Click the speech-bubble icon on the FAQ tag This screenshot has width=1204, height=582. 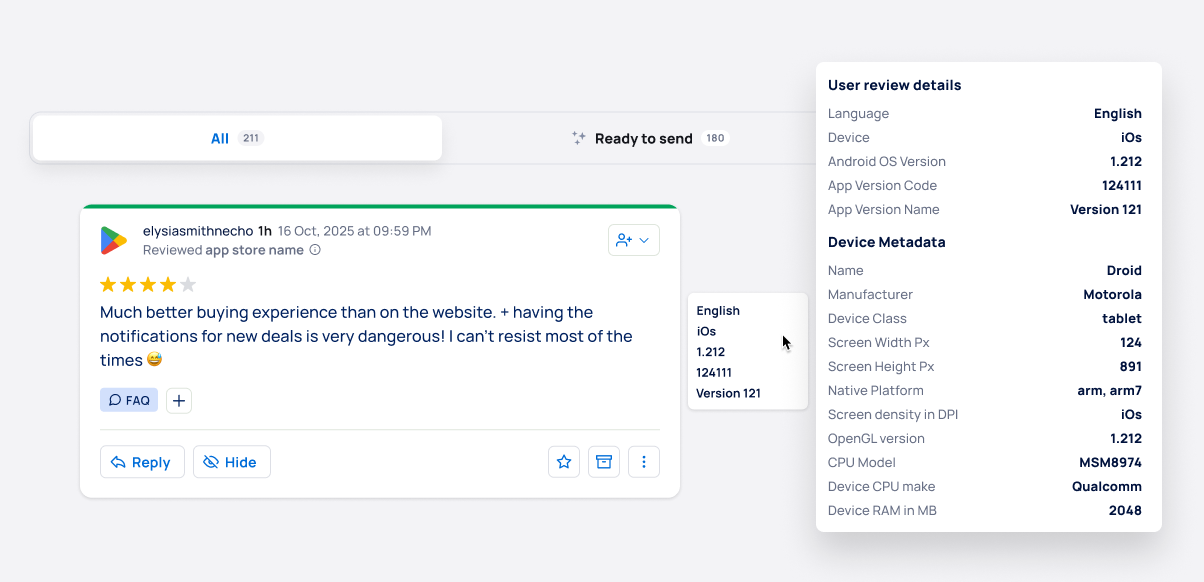coord(114,399)
